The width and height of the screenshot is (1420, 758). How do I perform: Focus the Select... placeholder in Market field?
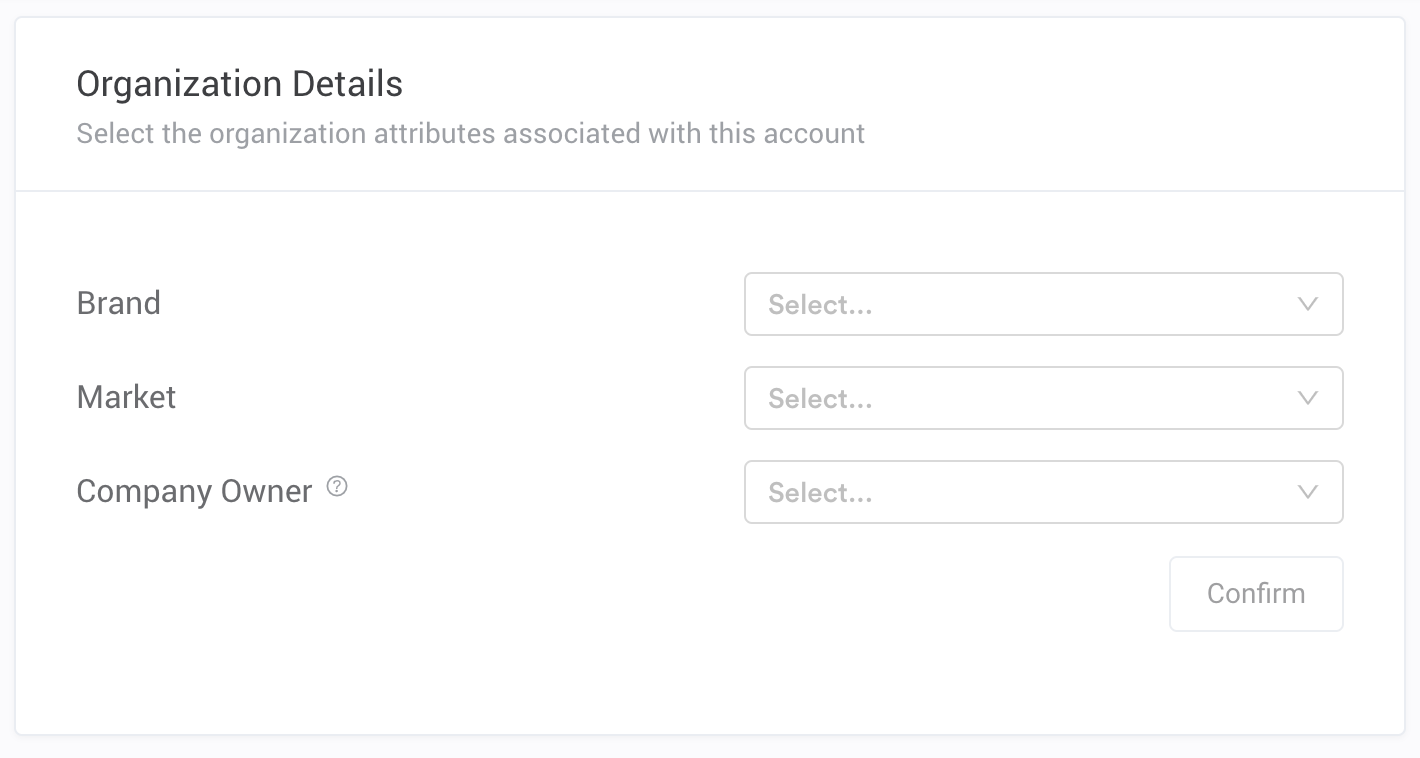point(820,399)
